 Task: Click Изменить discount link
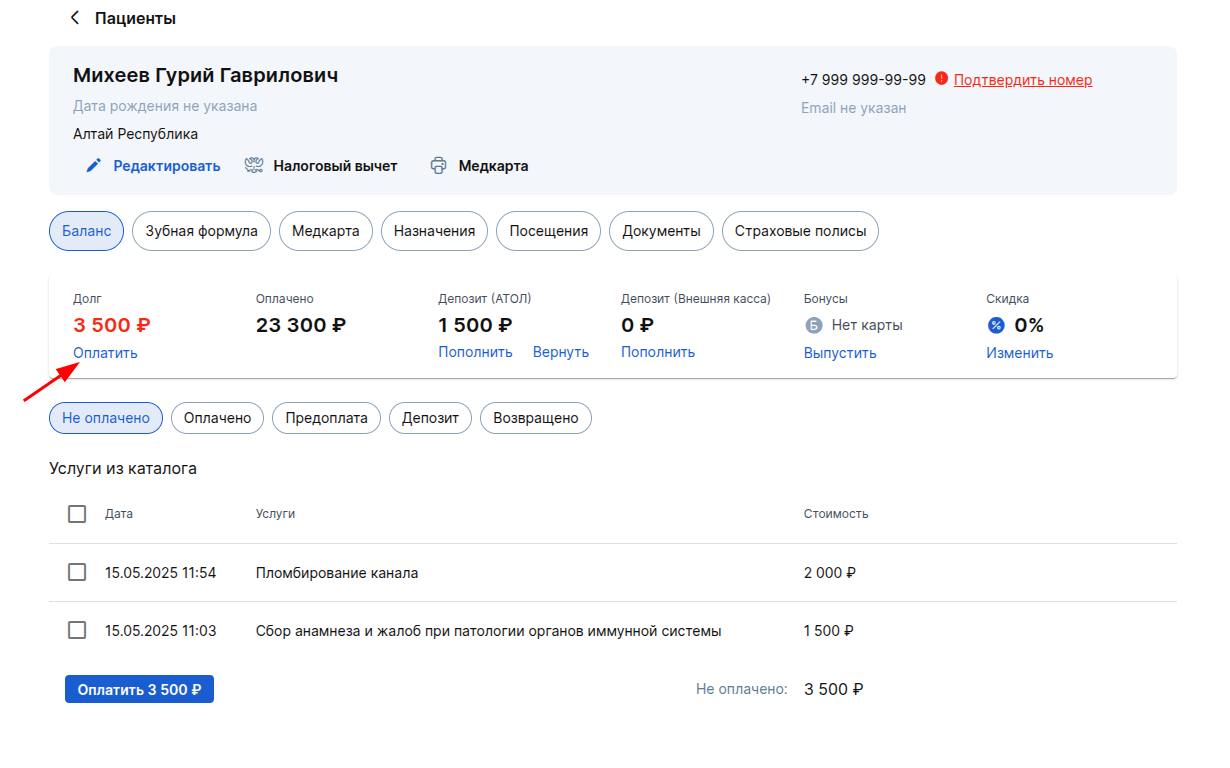pos(1020,353)
